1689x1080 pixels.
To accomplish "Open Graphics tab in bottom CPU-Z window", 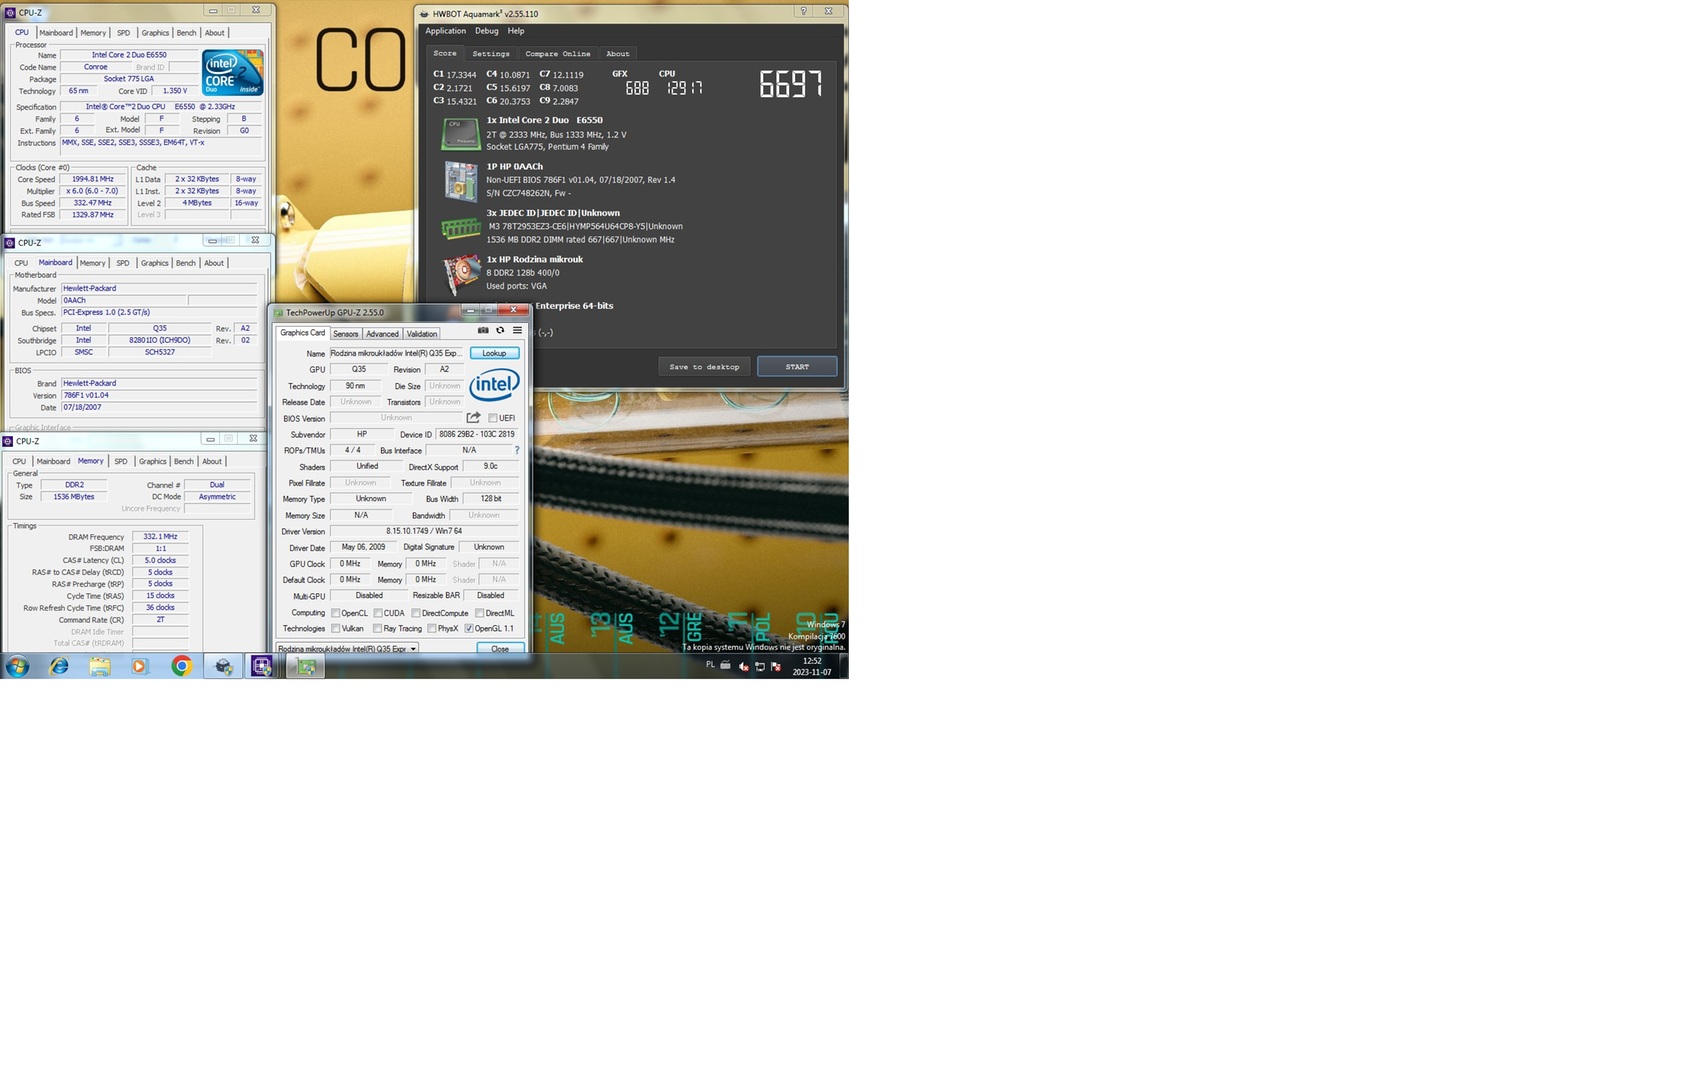I will (x=153, y=461).
